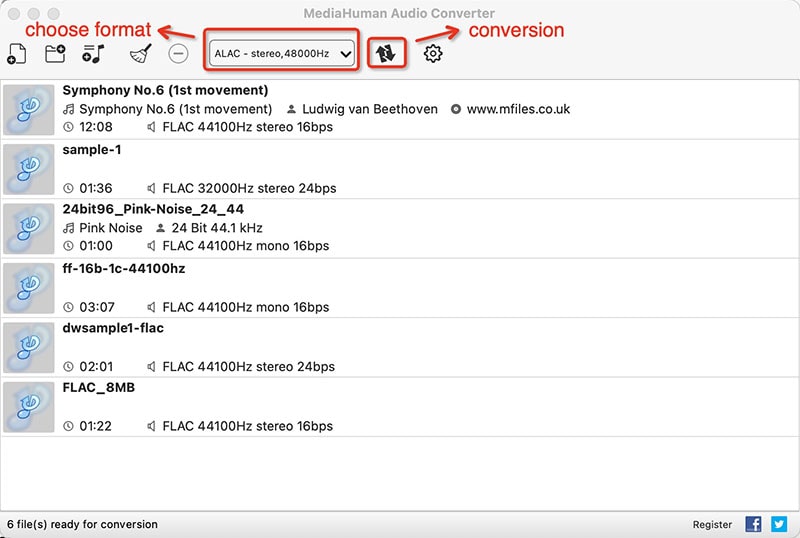Click the duration "12:08"
Viewport: 800px width, 538px height.
click(x=96, y=127)
